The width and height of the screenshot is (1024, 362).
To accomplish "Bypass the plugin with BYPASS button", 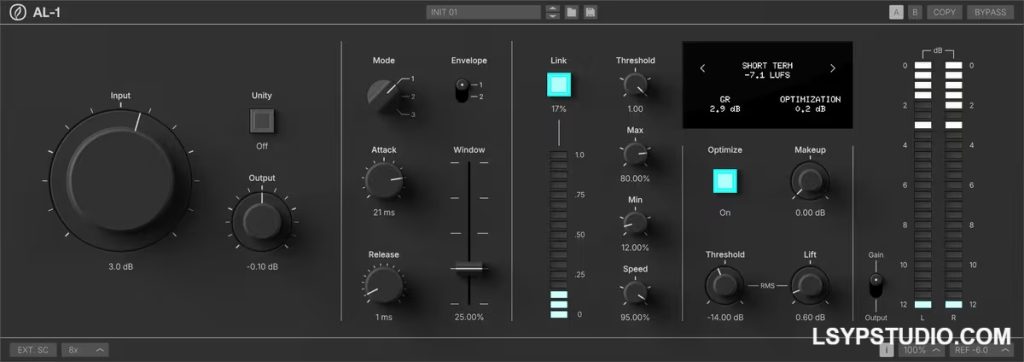I will tap(990, 12).
